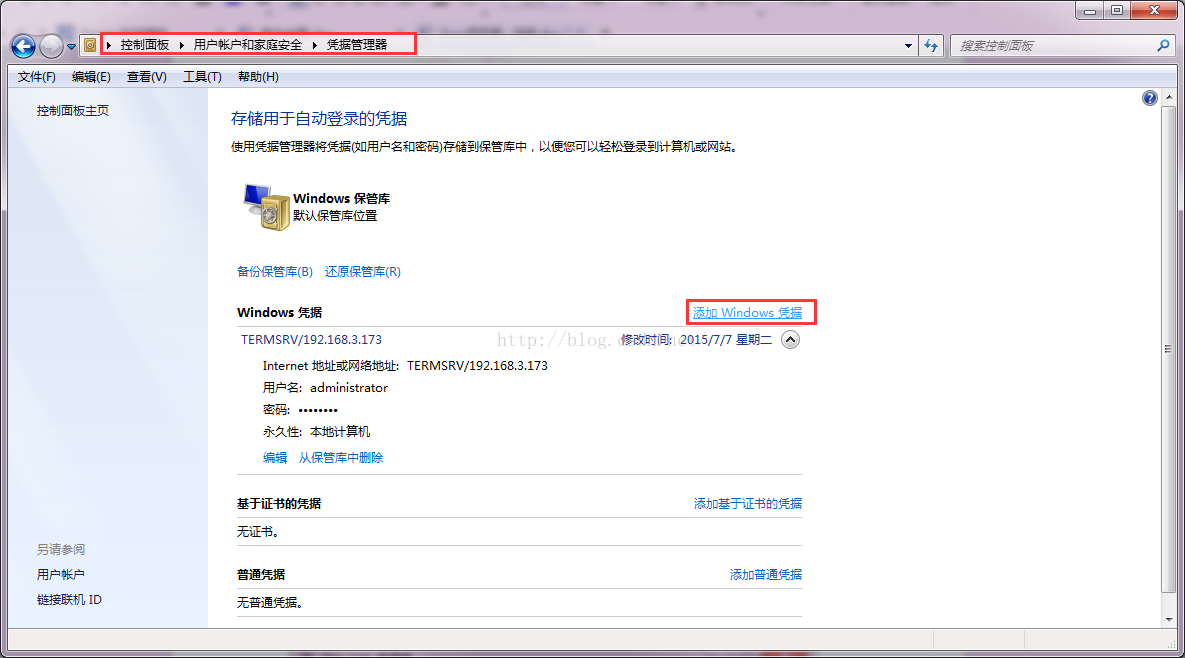Click the 本地计算机 persistence value
1185x658 pixels.
pyautogui.click(x=340, y=431)
